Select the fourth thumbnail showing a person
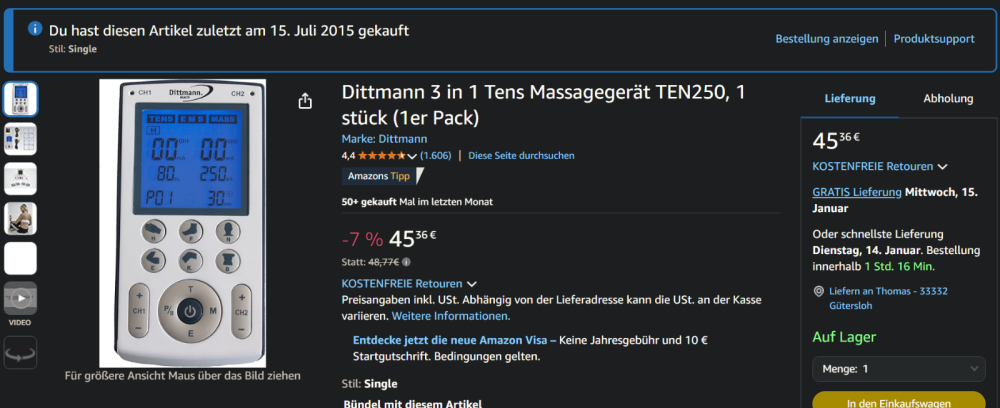1000x408 pixels. (21, 219)
